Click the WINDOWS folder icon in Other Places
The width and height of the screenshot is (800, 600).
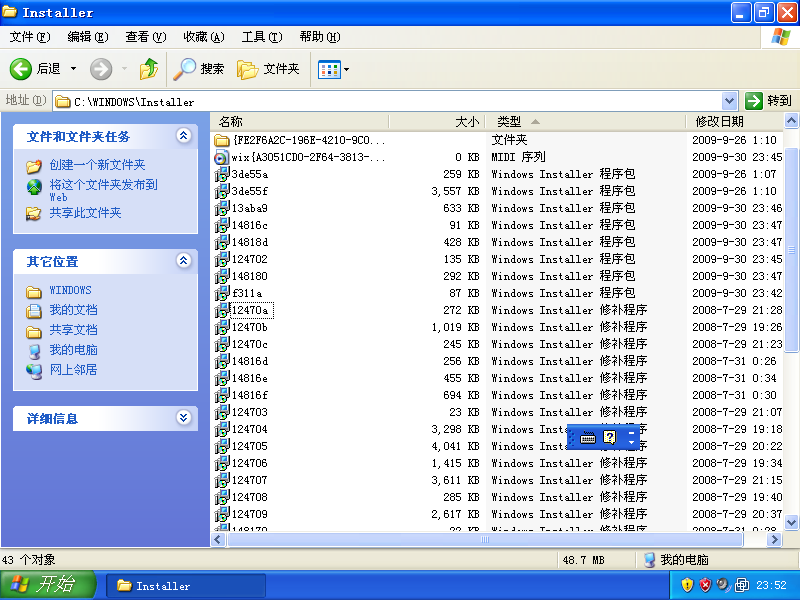34,291
